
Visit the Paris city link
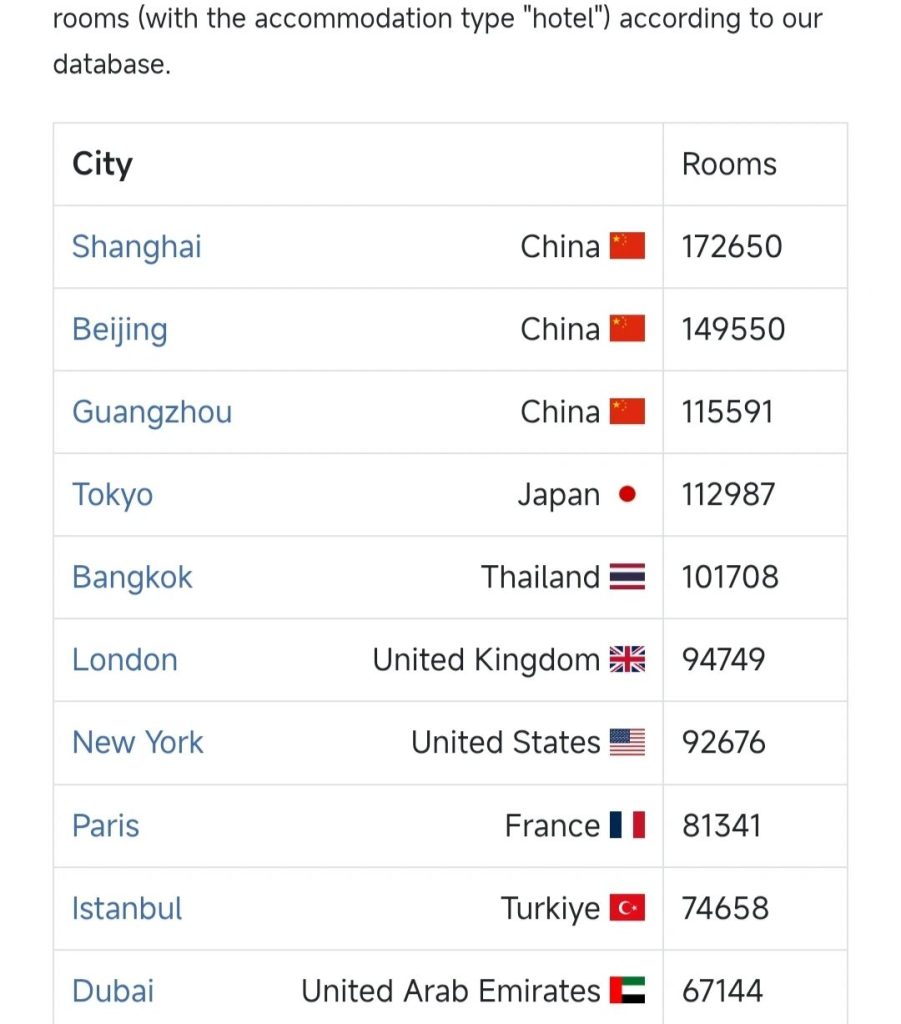tap(106, 825)
